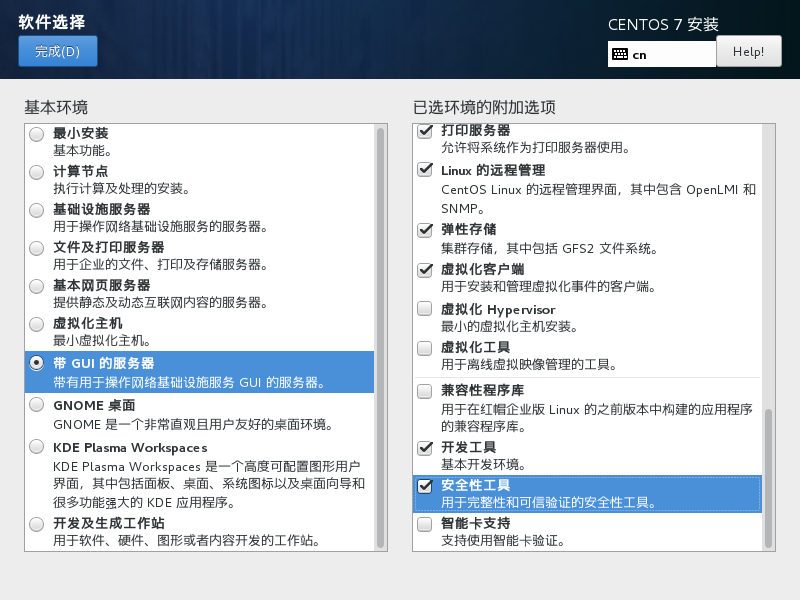Choose the 文件及打印服务器 radio button
Image resolution: width=800 pixels, height=600 pixels.
pyautogui.click(x=36, y=248)
